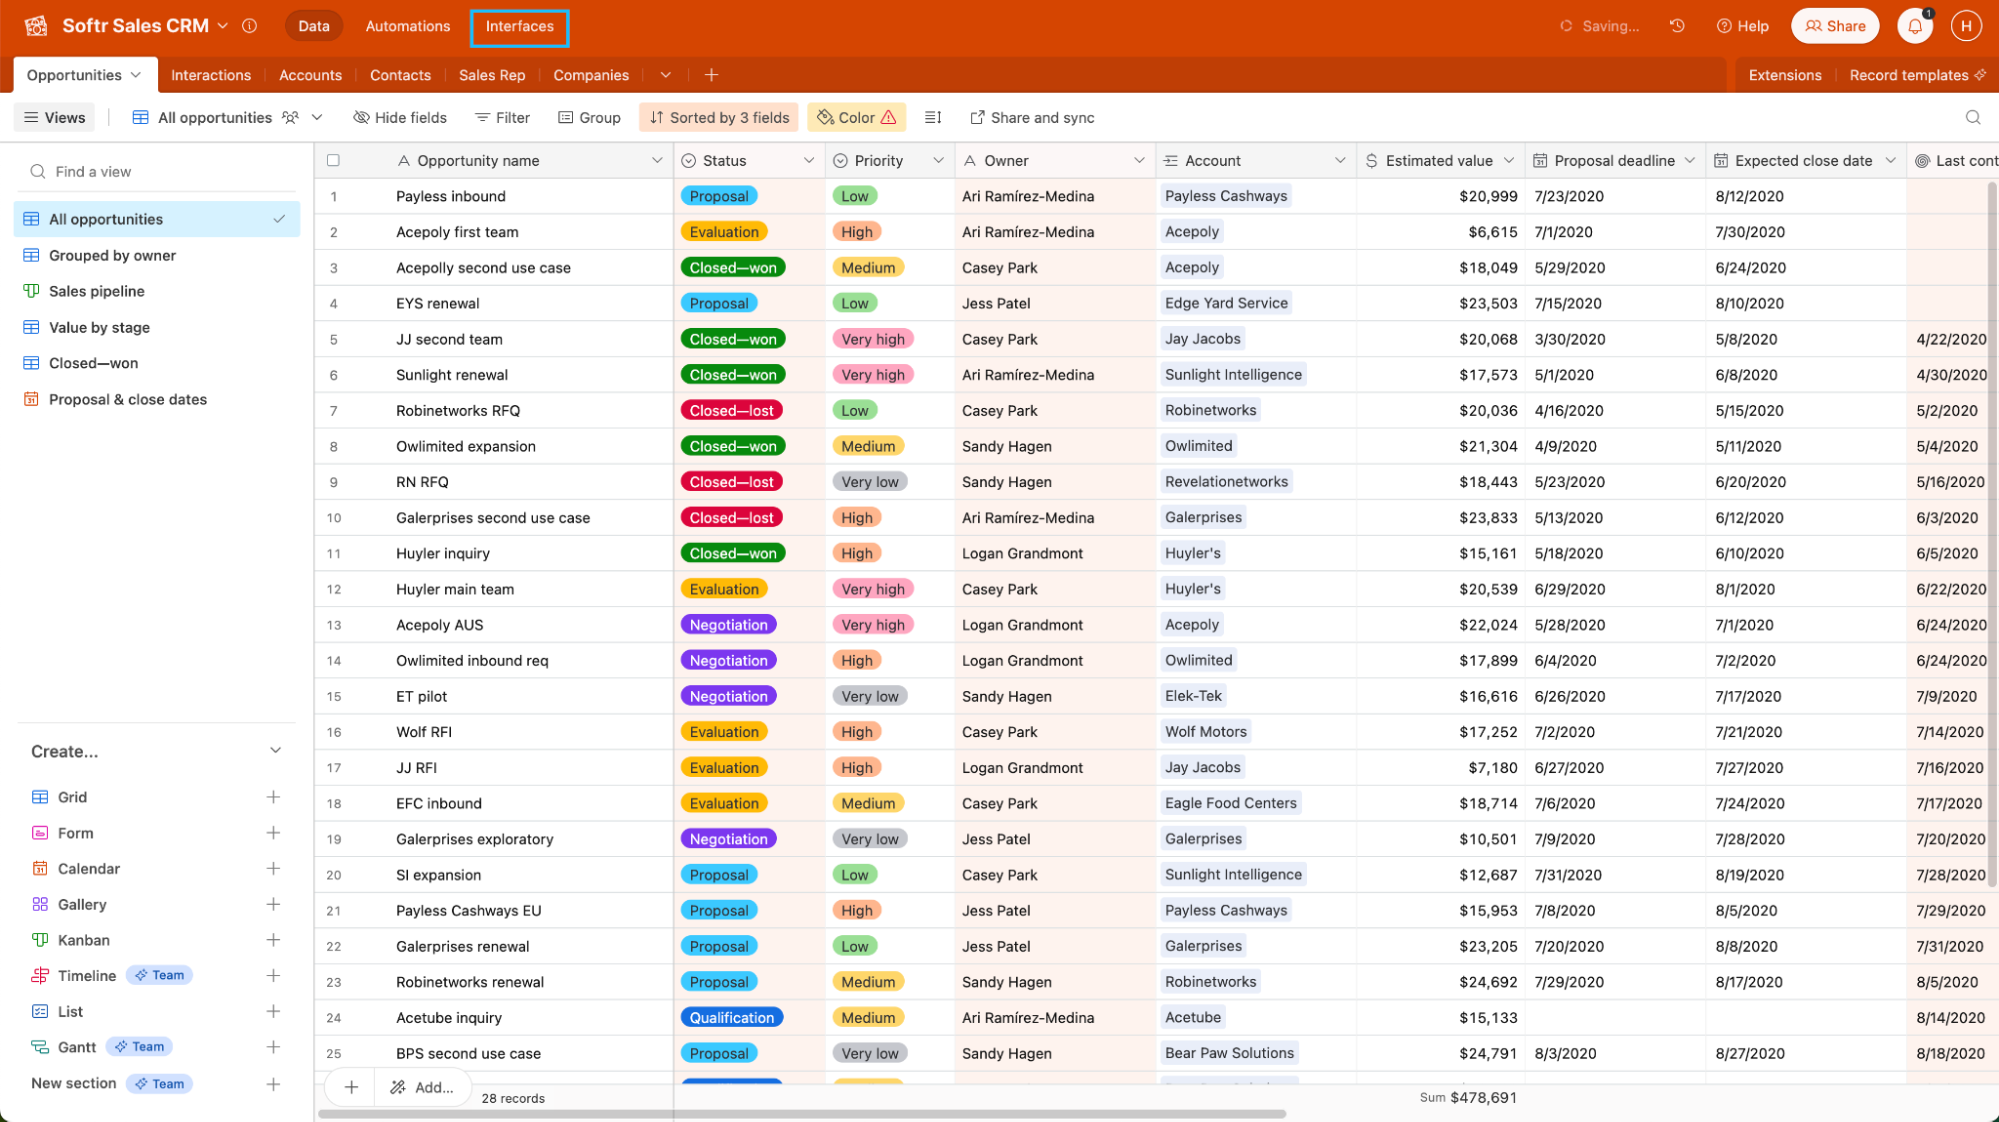1999x1122 pixels.
Task: Click the Filter icon to add filters
Action: (x=501, y=117)
